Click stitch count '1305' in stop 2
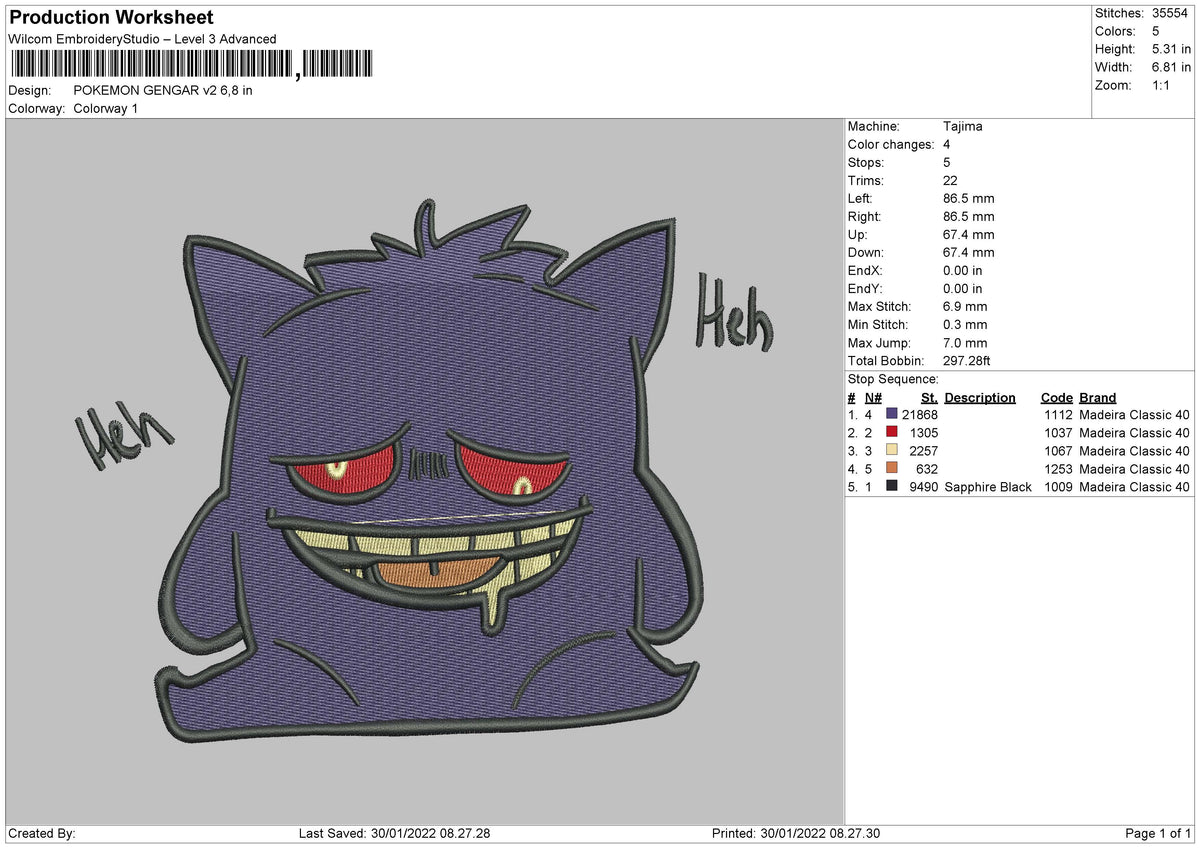The height and width of the screenshot is (848, 1200). [x=924, y=433]
